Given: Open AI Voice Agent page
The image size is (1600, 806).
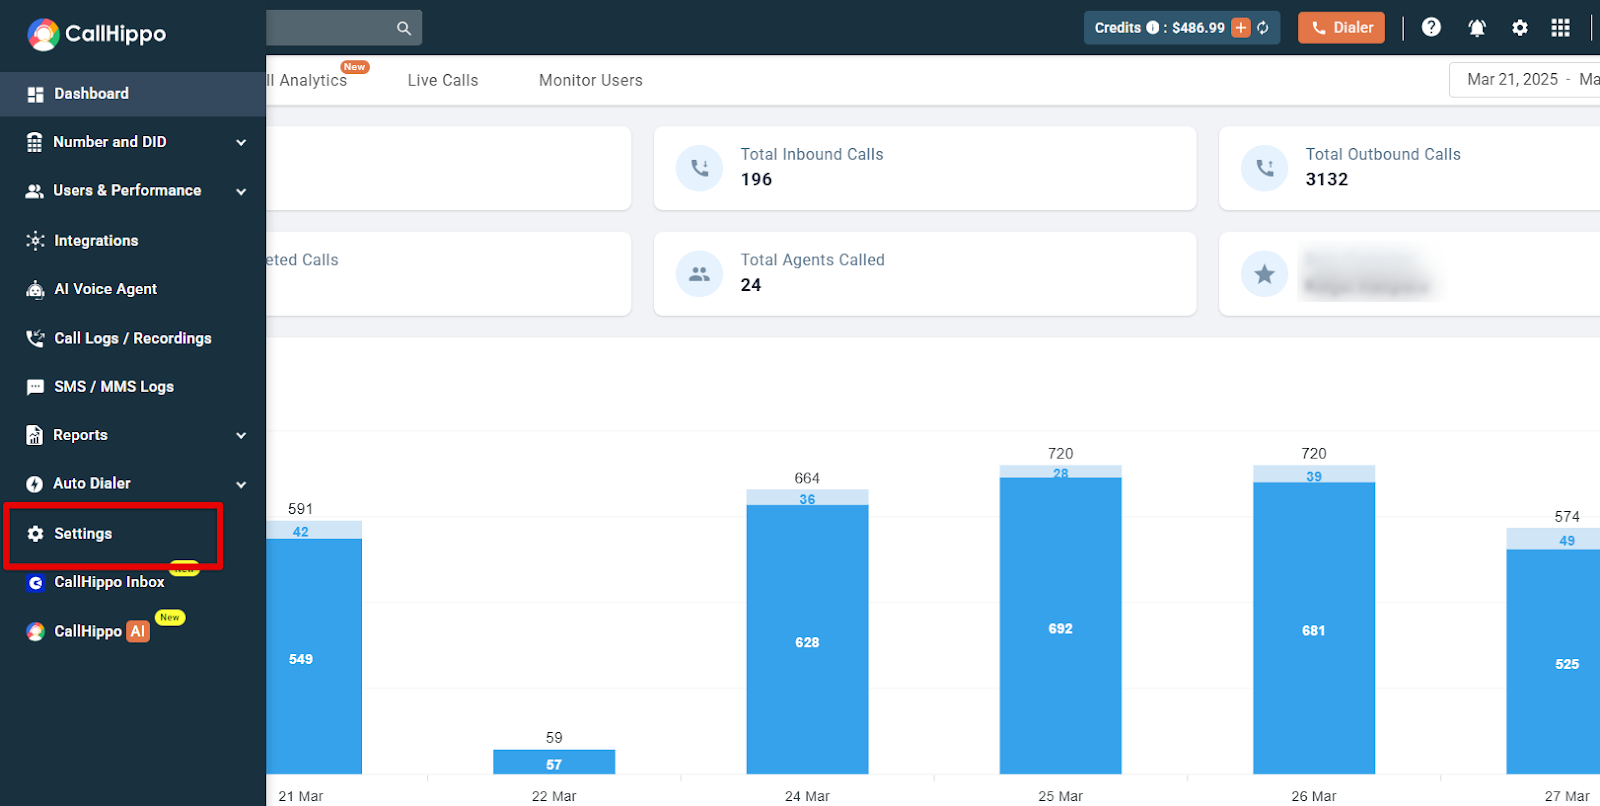Looking at the screenshot, I should click(x=133, y=289).
